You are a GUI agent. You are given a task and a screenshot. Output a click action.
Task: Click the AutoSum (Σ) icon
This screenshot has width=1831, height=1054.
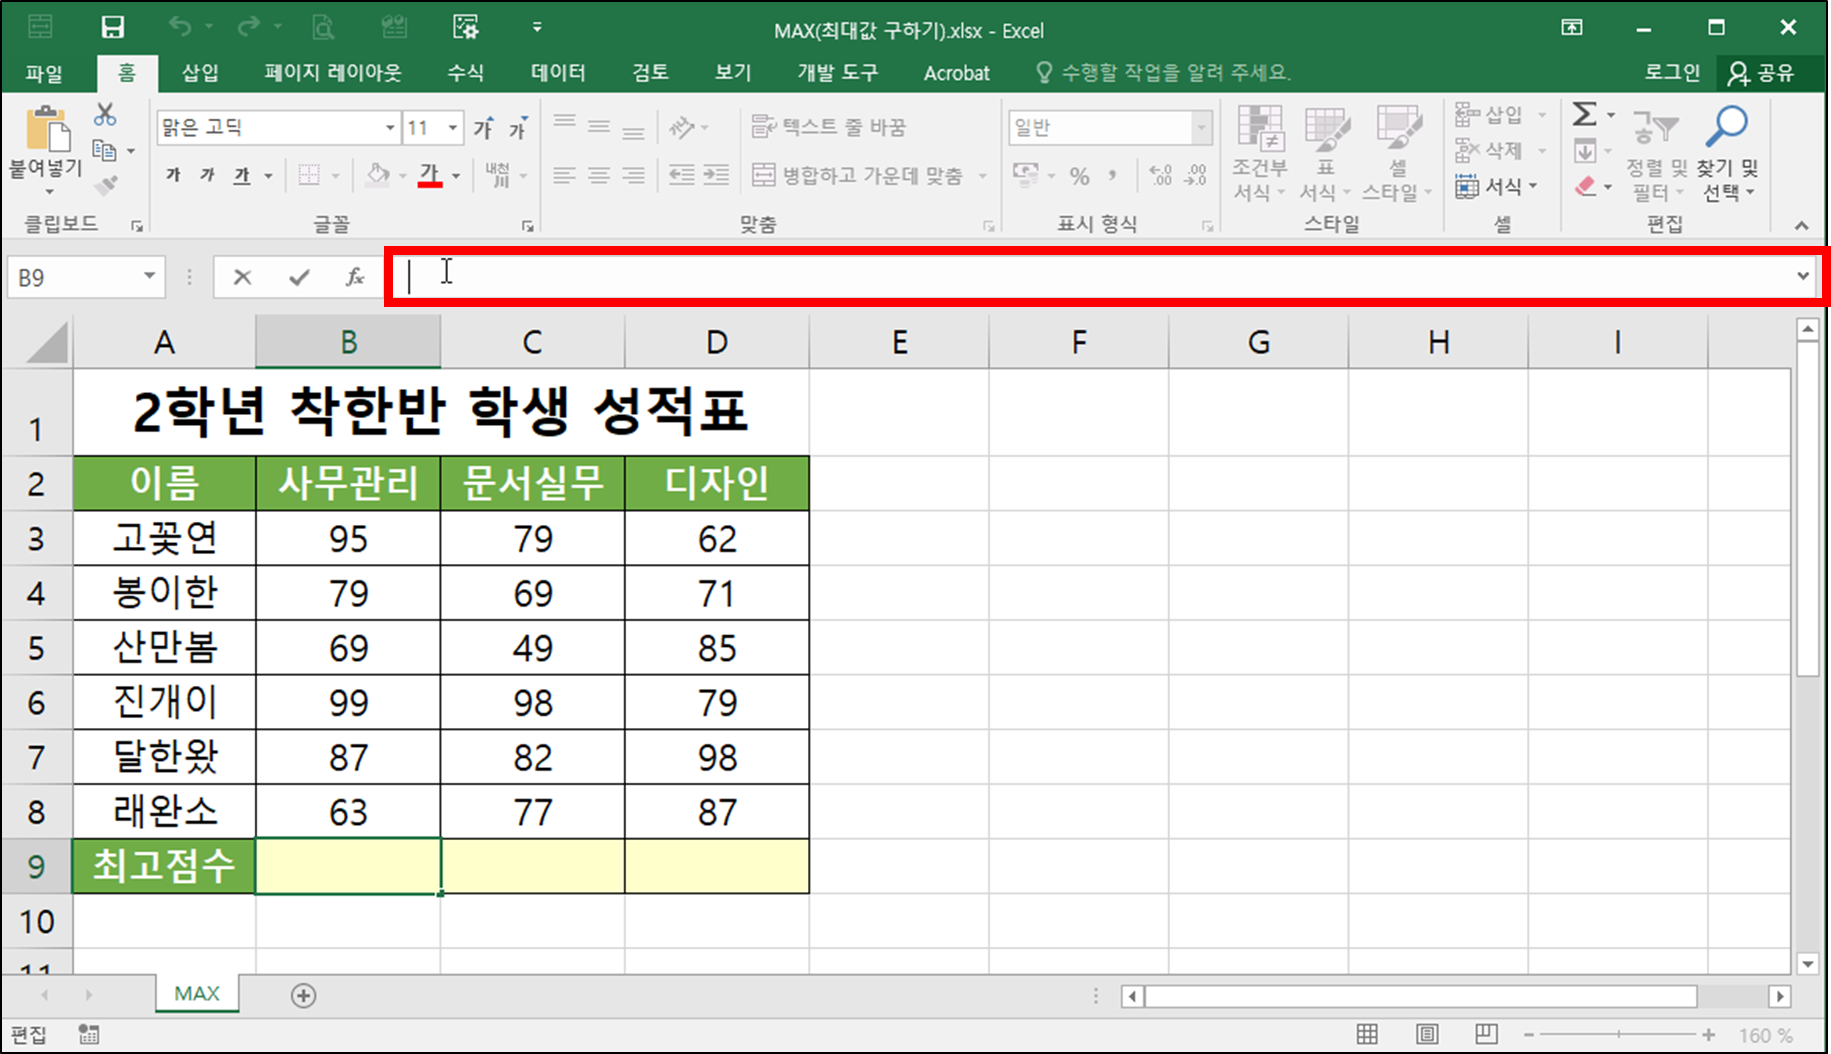pyautogui.click(x=1584, y=114)
